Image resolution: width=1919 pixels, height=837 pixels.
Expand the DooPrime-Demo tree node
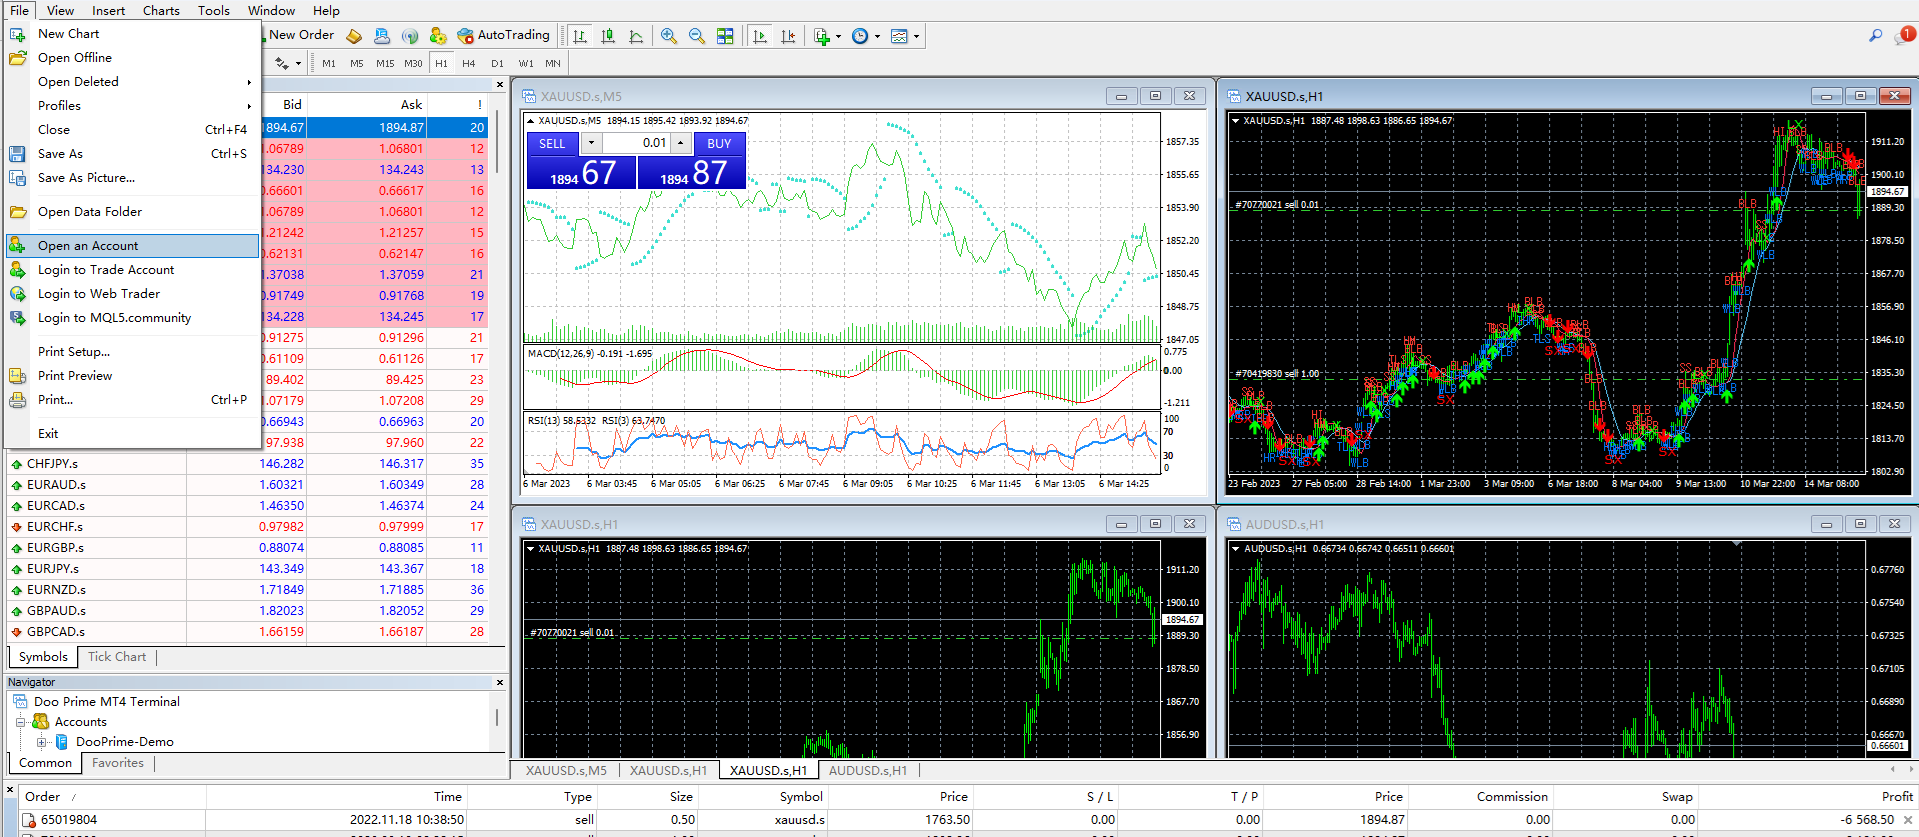click(42, 742)
